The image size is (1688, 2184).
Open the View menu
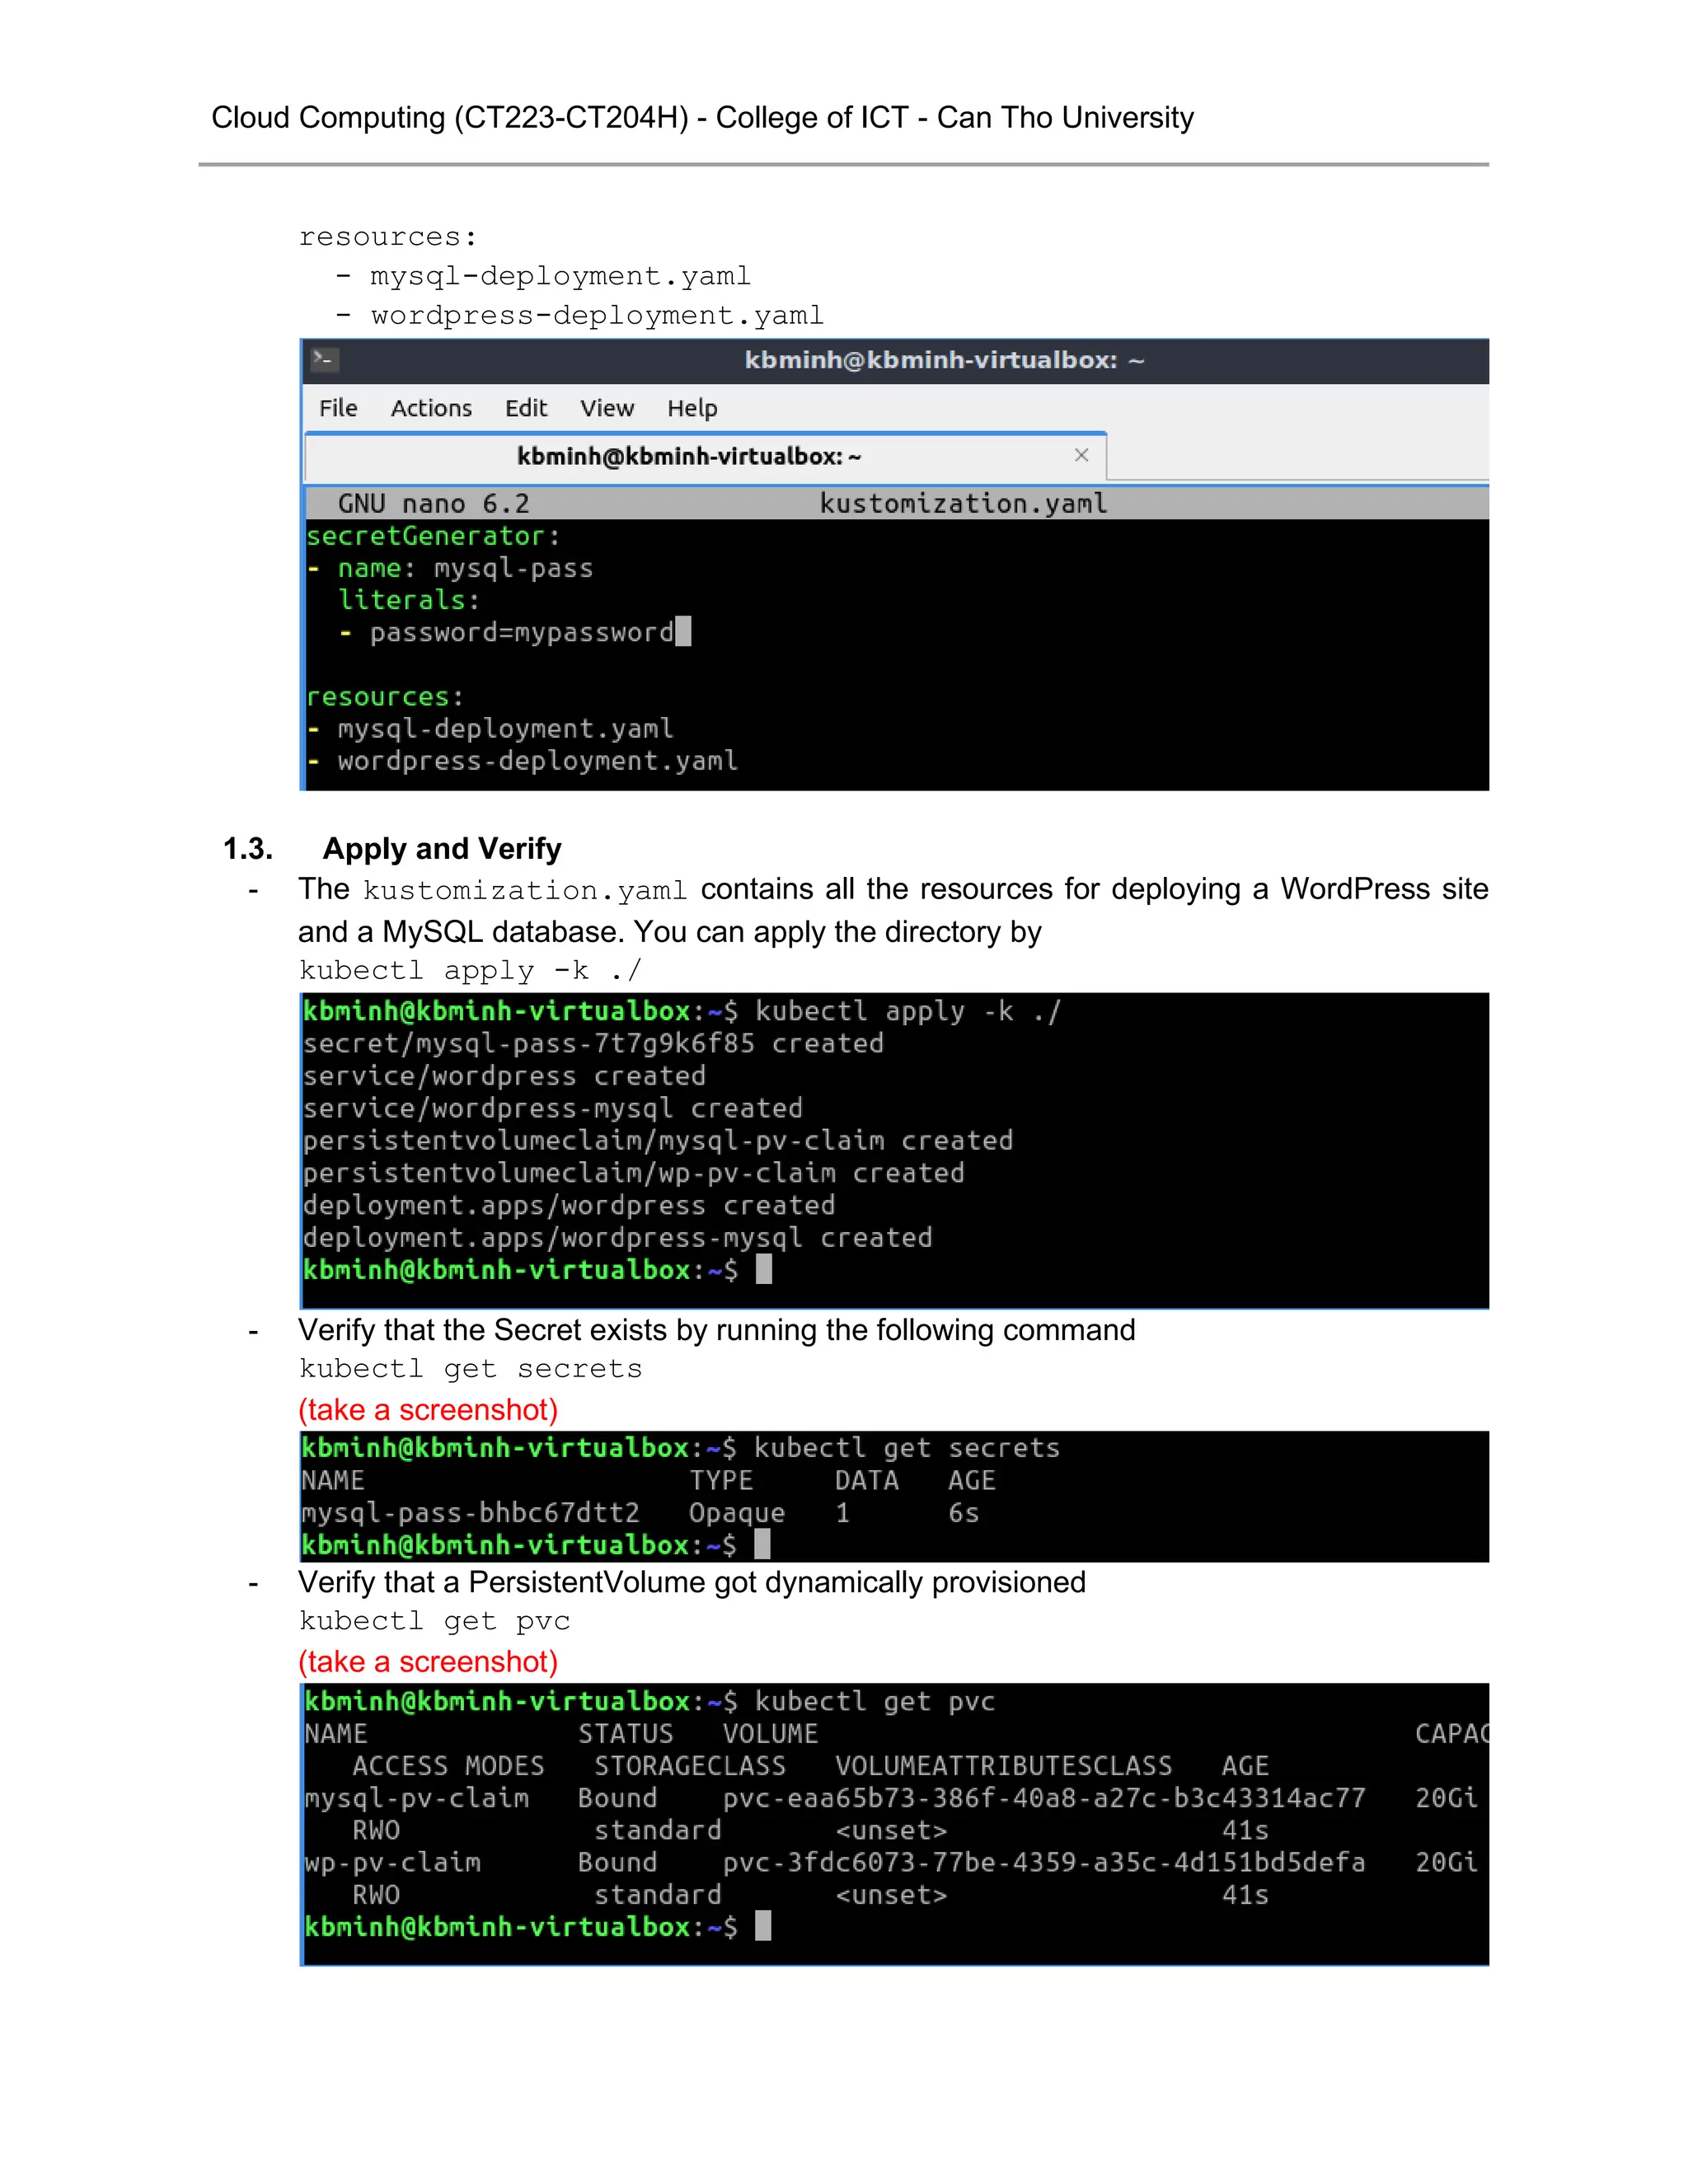point(607,408)
